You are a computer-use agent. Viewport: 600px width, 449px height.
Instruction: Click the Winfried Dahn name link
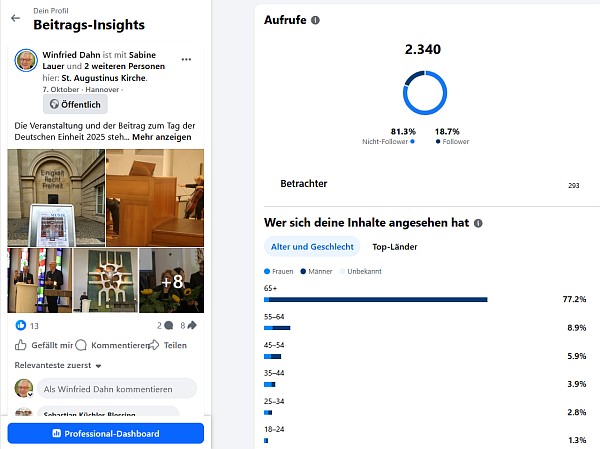71,55
